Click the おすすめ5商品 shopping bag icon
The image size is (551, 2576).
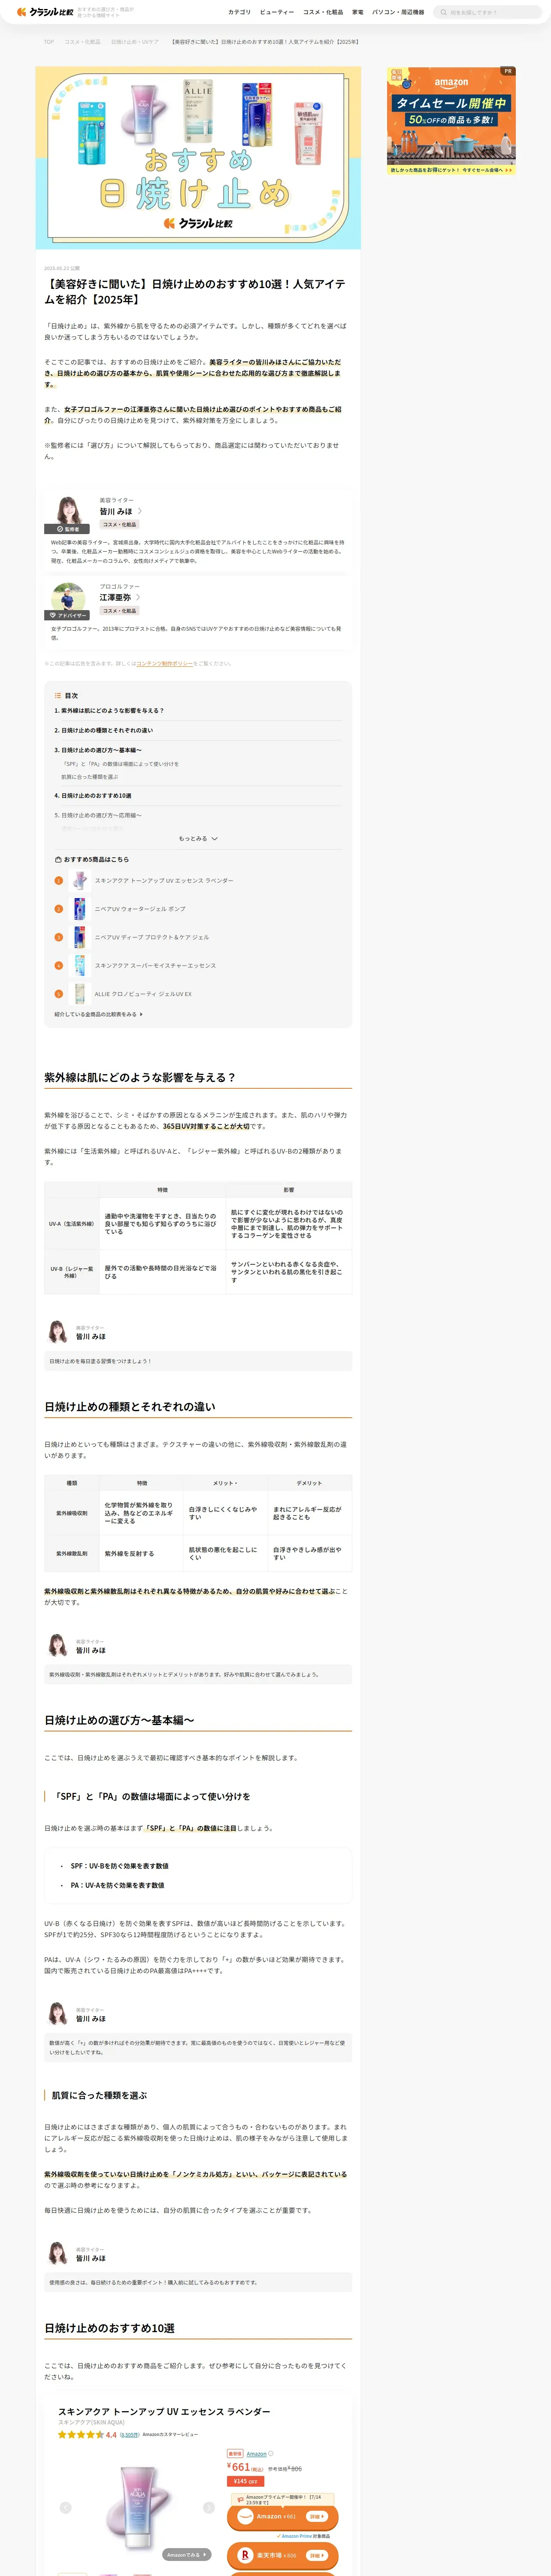58,859
